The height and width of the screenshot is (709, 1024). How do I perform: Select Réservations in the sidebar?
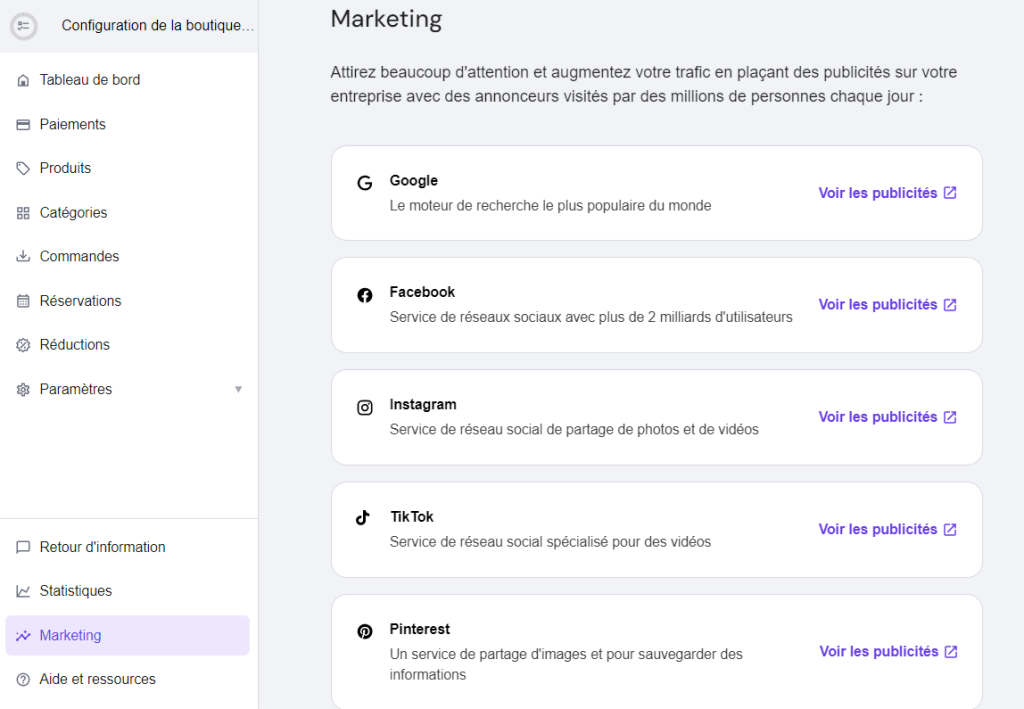click(80, 301)
